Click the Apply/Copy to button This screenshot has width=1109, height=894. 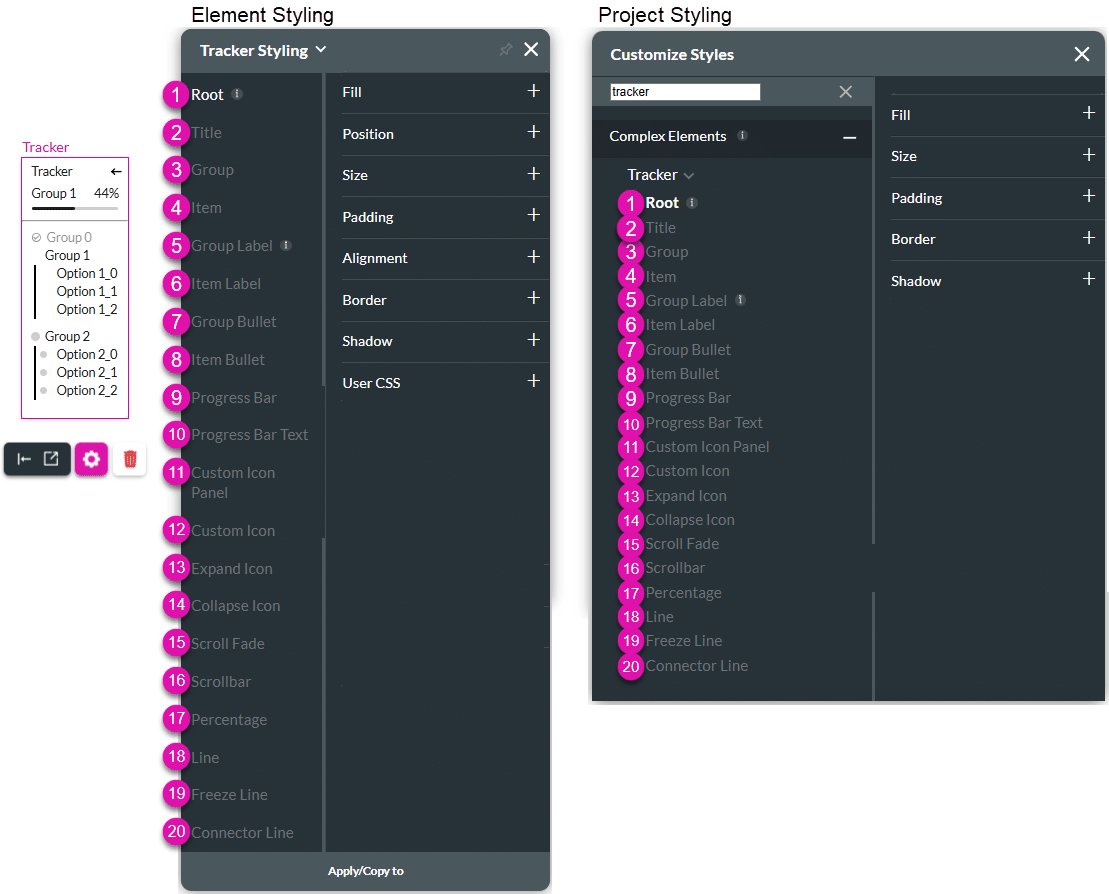[365, 871]
